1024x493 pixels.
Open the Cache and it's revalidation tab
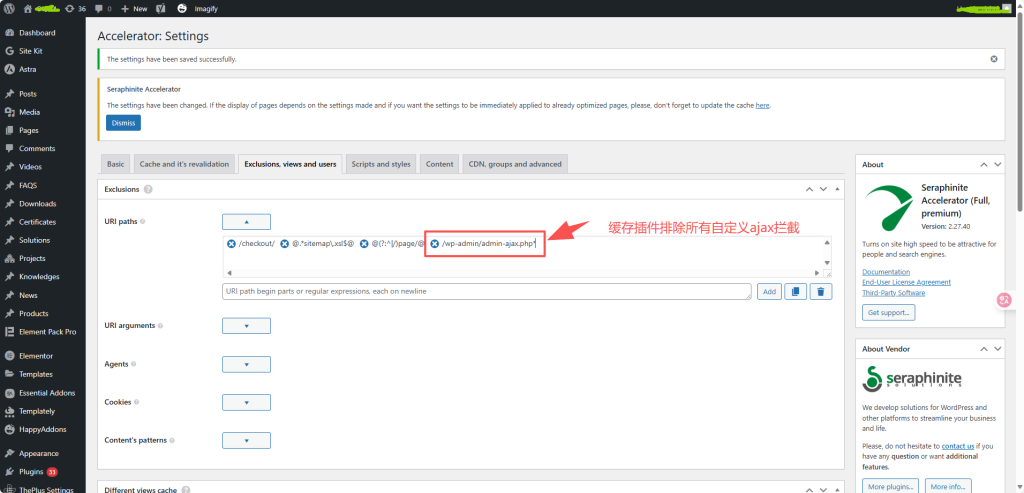coord(183,164)
